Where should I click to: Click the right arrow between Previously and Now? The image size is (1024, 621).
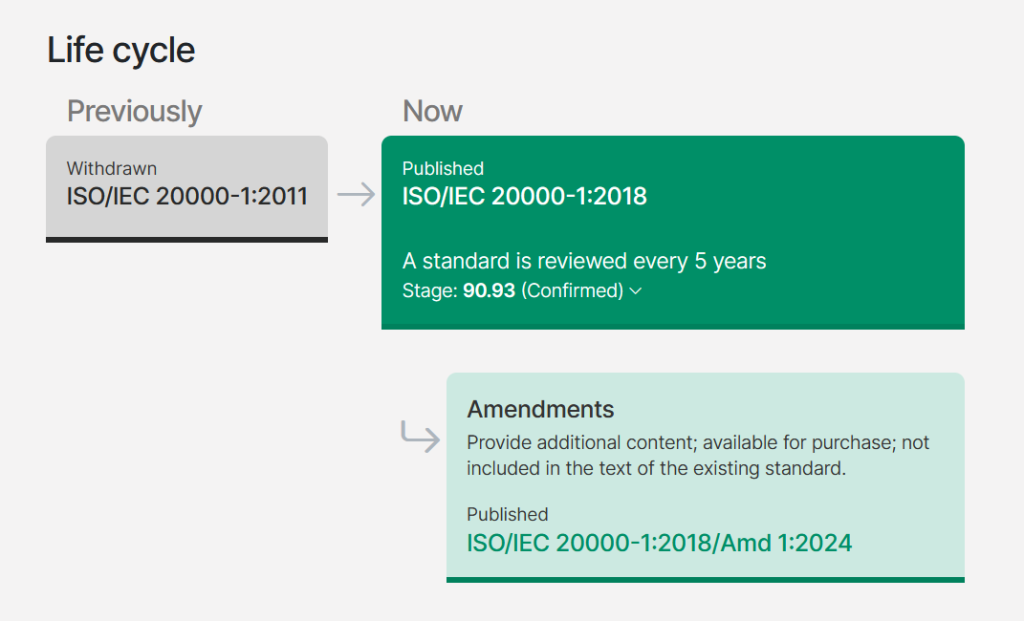[356, 195]
